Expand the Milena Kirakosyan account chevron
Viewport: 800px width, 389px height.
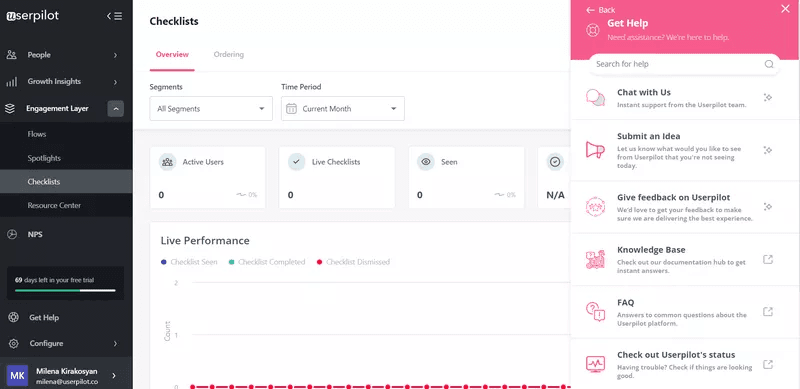pyautogui.click(x=114, y=376)
